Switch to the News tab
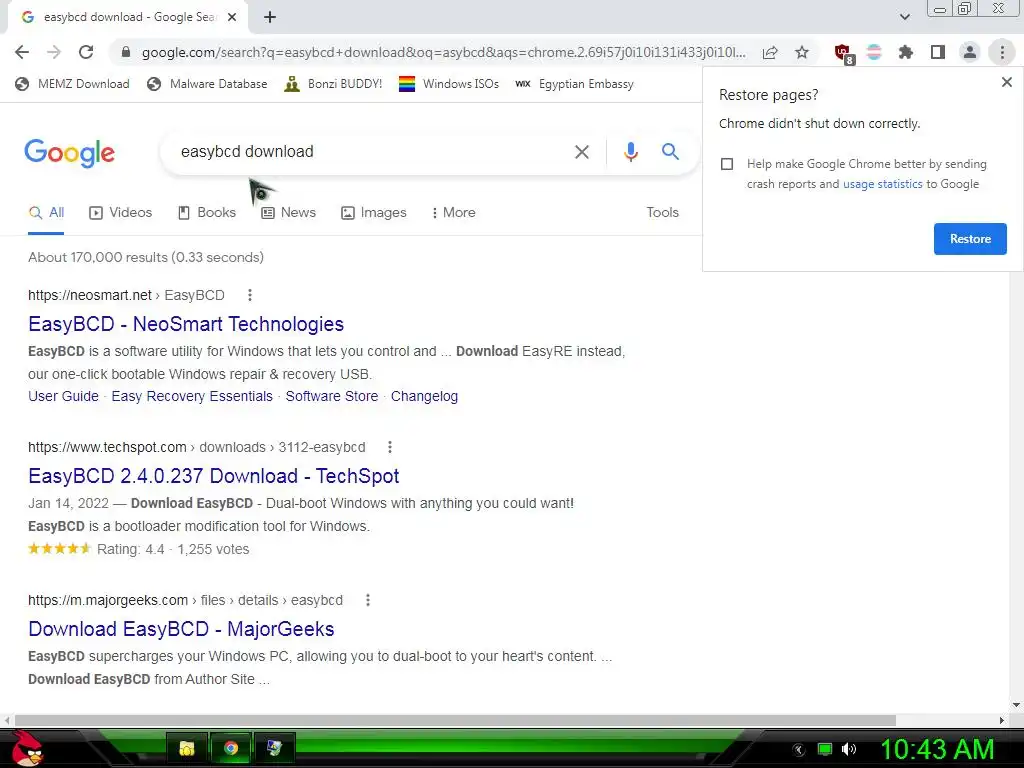Screen dimensions: 1024x768 (x=288, y=213)
